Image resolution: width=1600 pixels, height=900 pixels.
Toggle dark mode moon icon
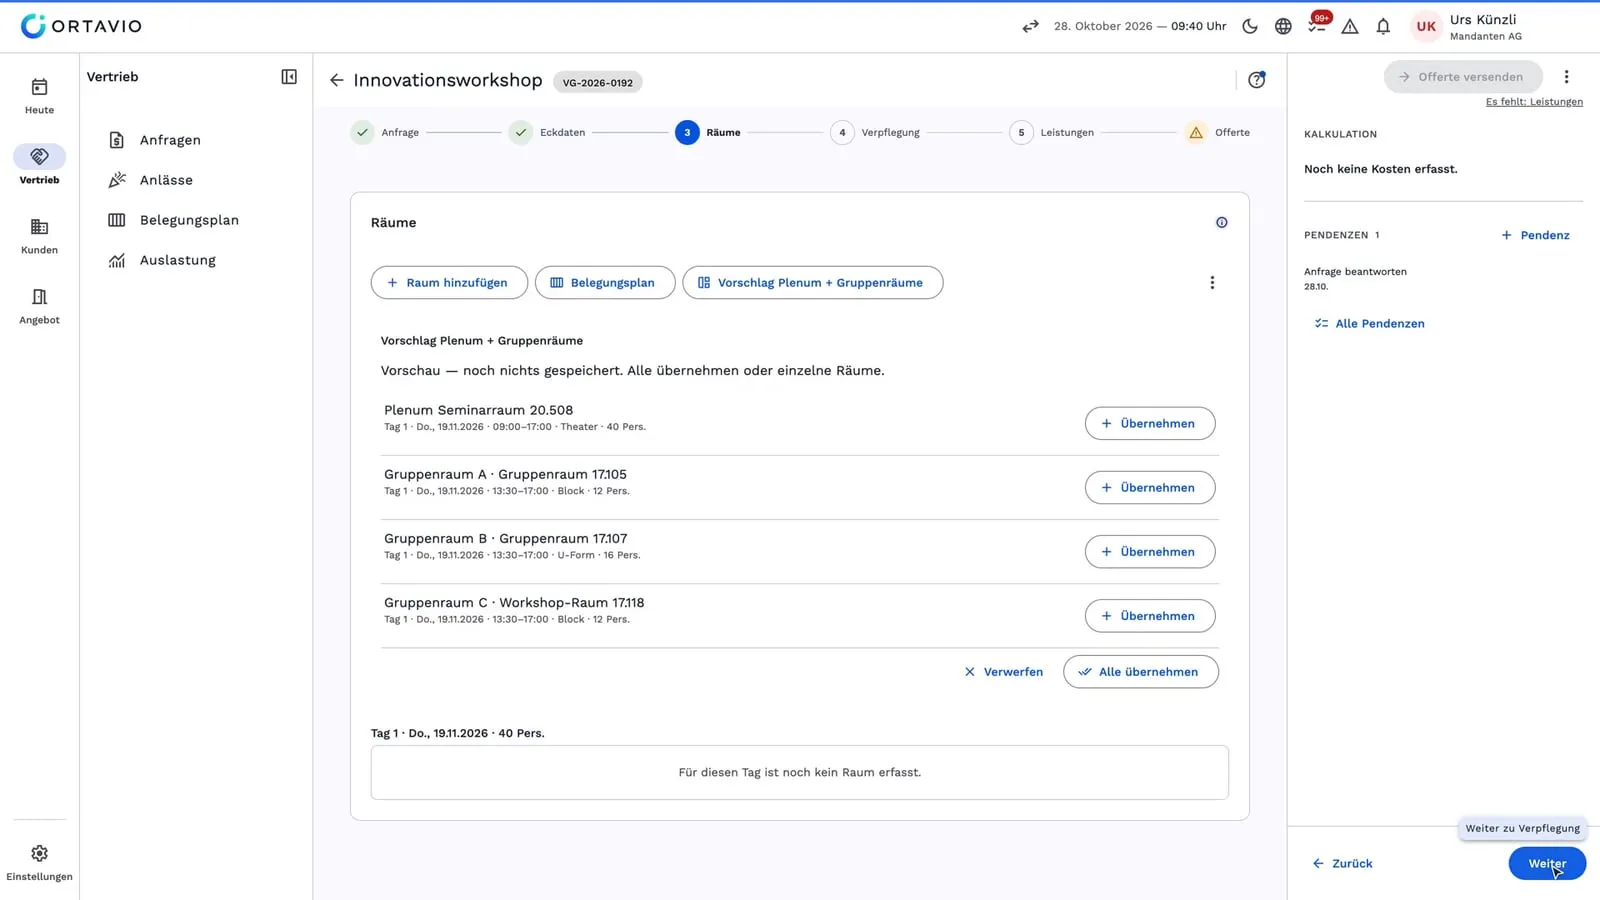coord(1250,26)
